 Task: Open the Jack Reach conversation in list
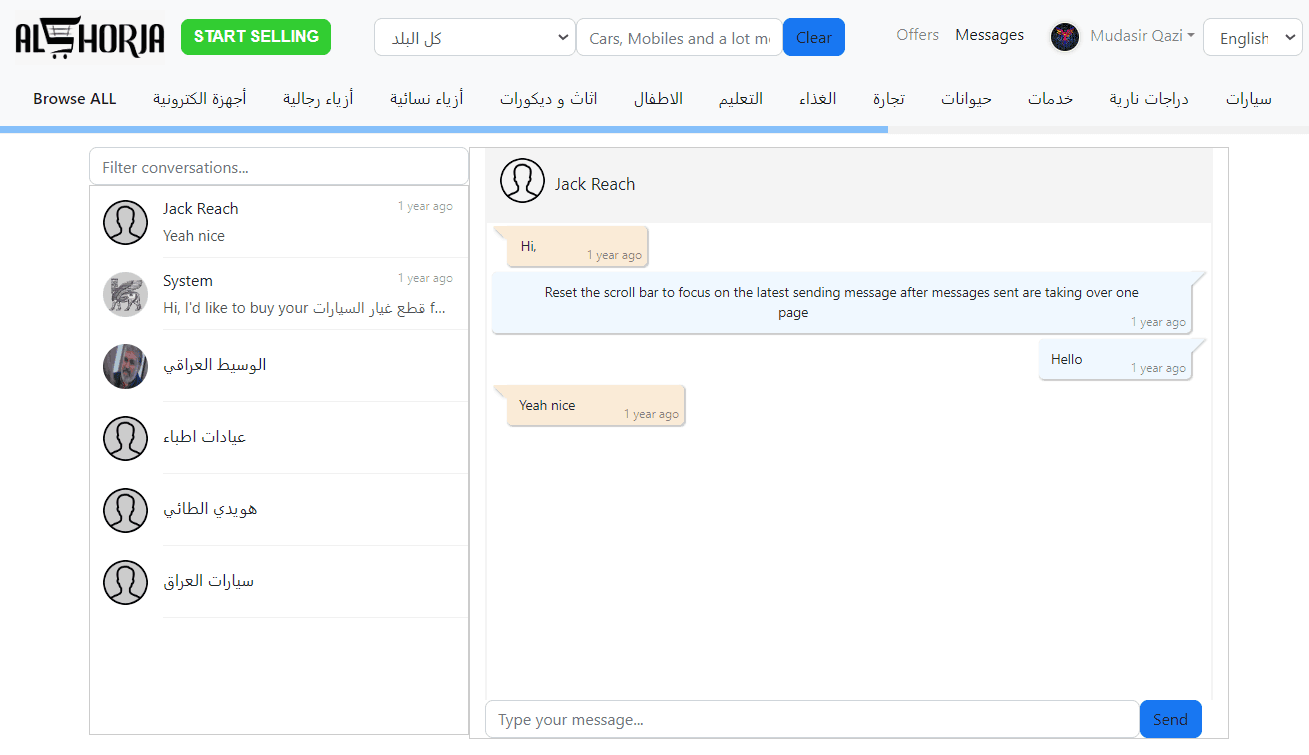(x=280, y=222)
